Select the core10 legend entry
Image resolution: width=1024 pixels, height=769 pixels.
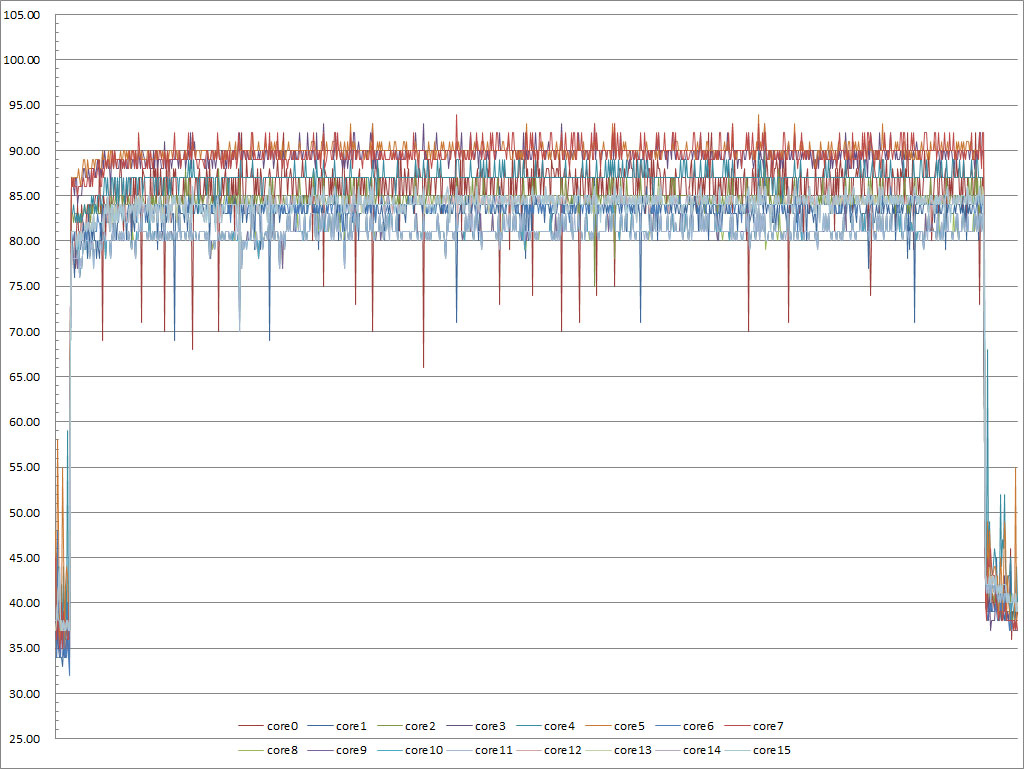(410, 750)
